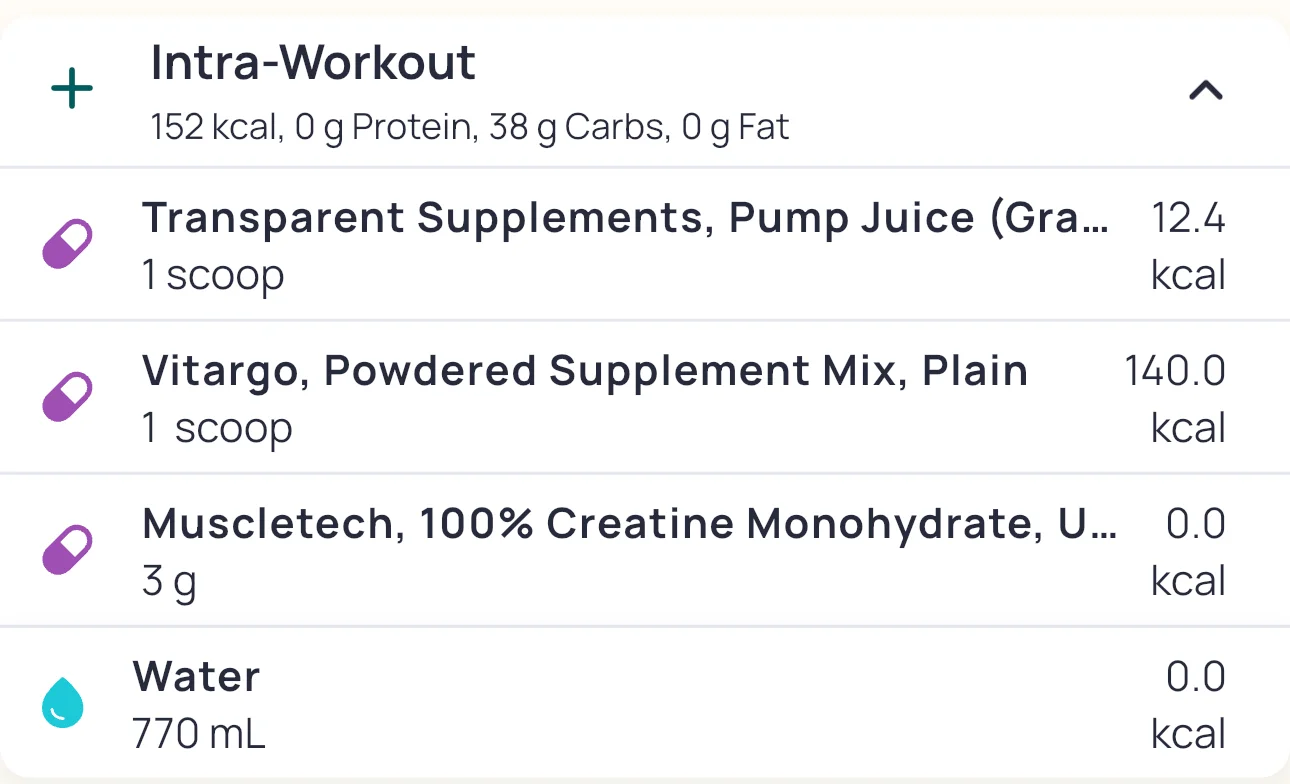Click the 140.0 kcal value for Vitargo
Image resolution: width=1290 pixels, height=784 pixels.
1175,398
